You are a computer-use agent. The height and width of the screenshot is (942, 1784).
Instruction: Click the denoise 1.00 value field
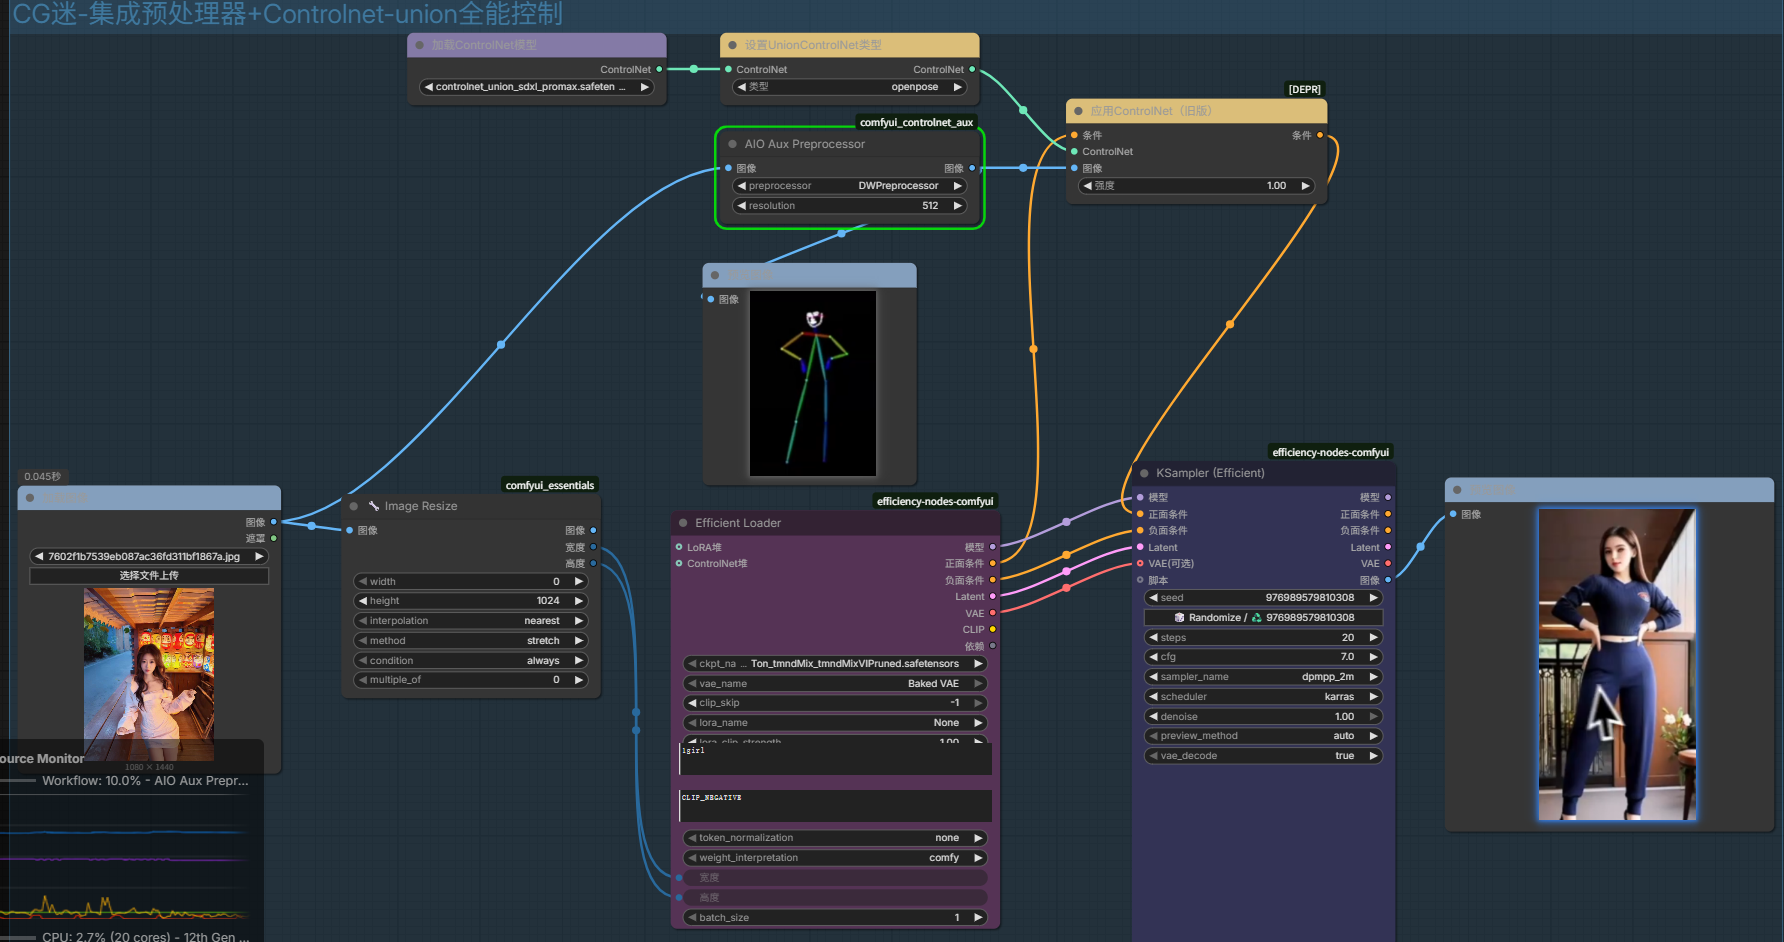(1264, 717)
